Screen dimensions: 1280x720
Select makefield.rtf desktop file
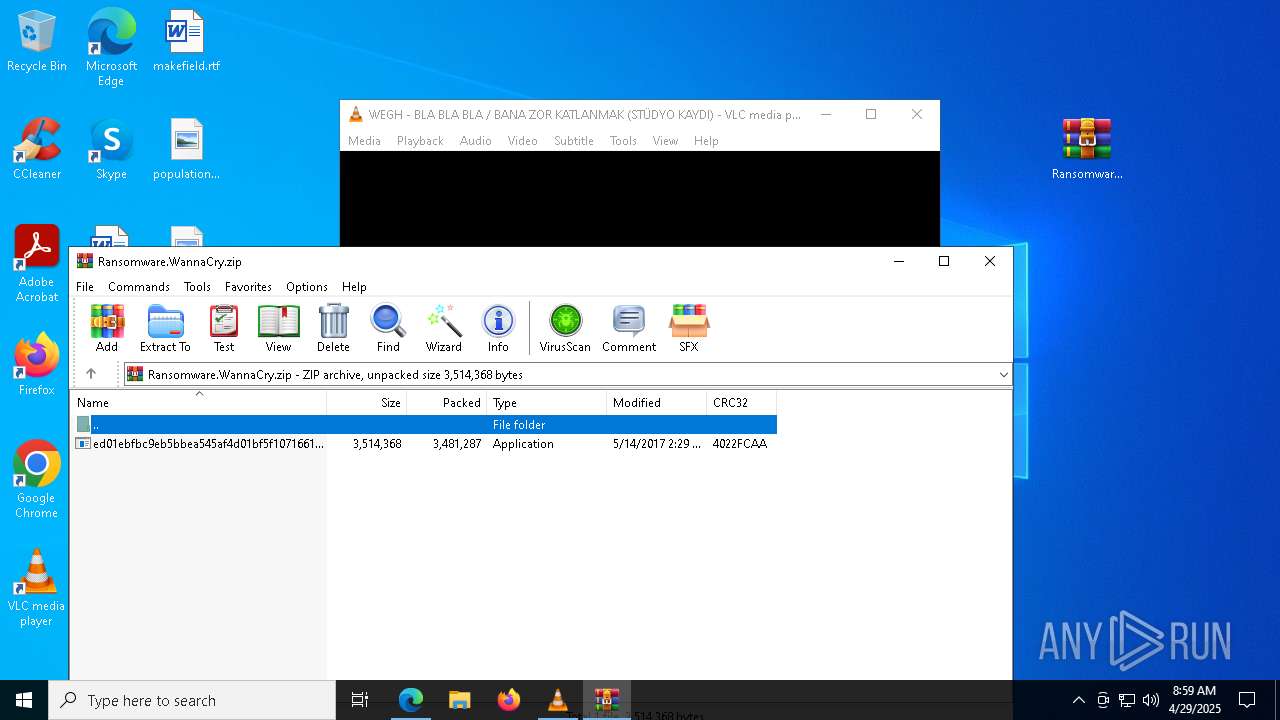(186, 41)
